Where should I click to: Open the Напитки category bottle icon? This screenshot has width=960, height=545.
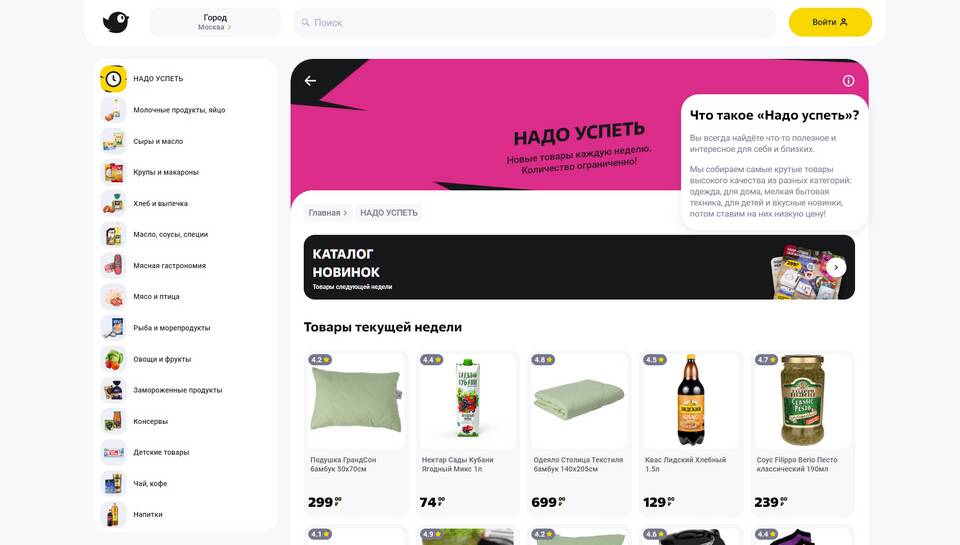click(x=113, y=514)
